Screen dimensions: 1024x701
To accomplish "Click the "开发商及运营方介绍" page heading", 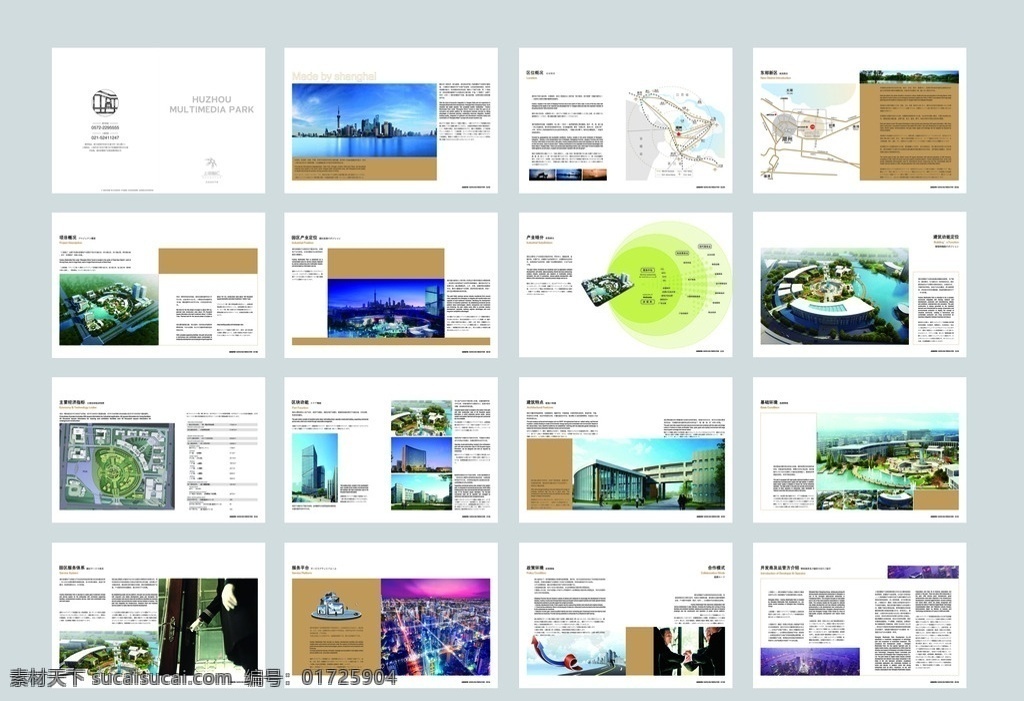I will click(x=779, y=568).
